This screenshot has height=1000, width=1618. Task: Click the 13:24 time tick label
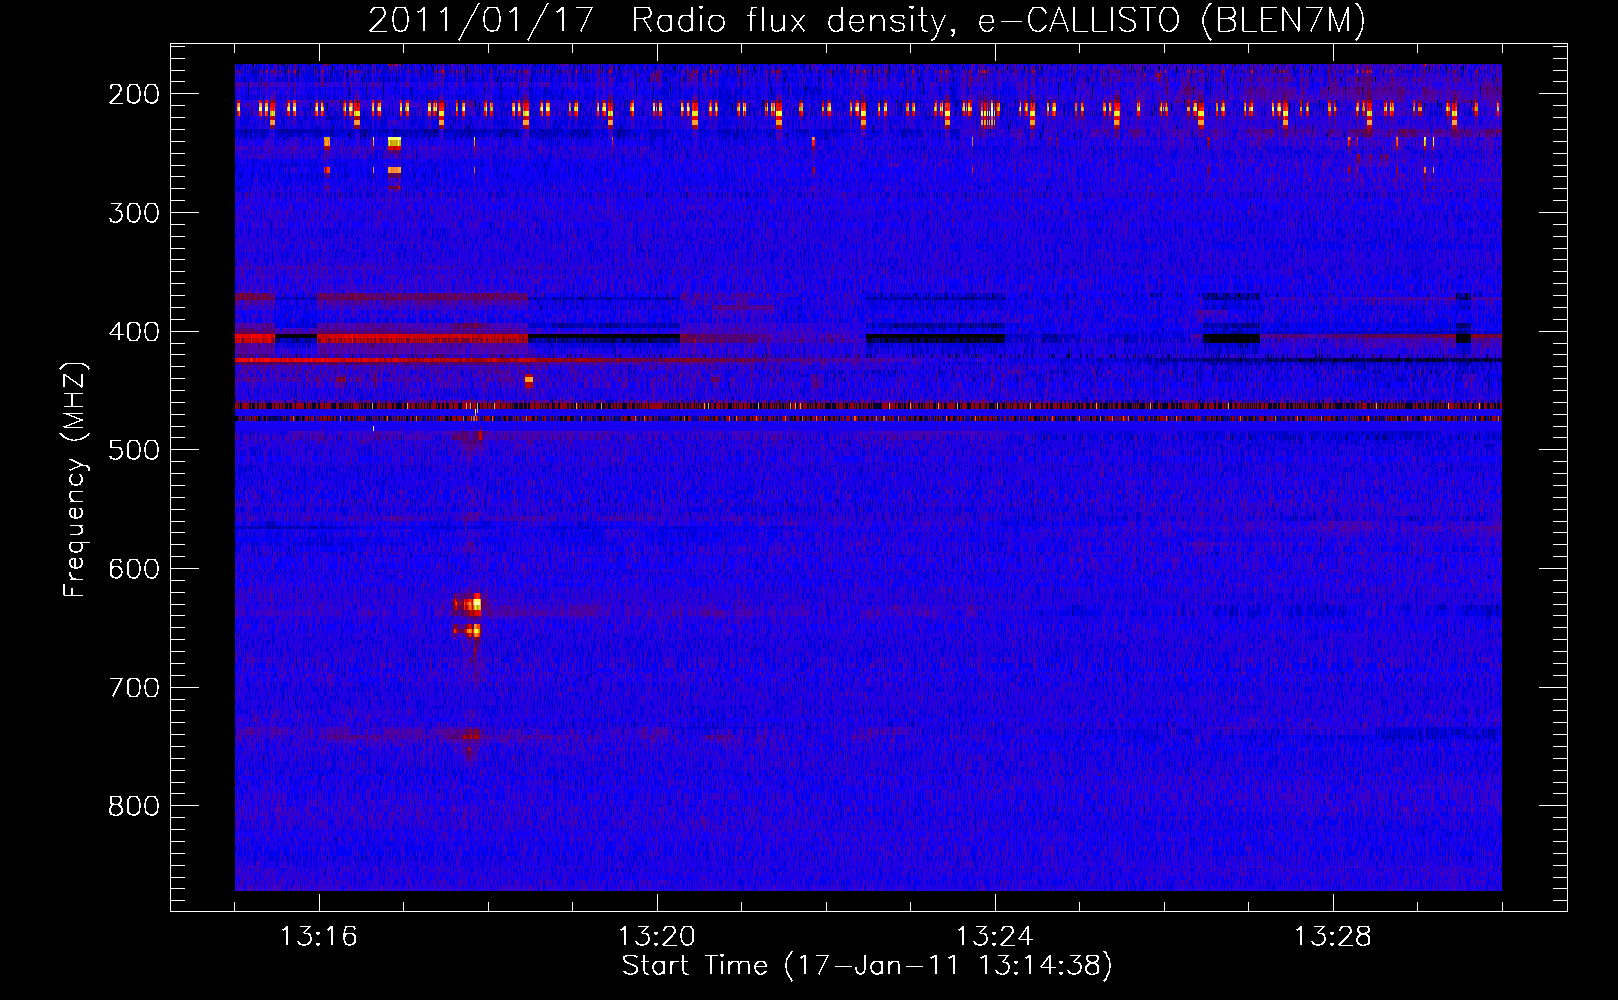(x=995, y=937)
